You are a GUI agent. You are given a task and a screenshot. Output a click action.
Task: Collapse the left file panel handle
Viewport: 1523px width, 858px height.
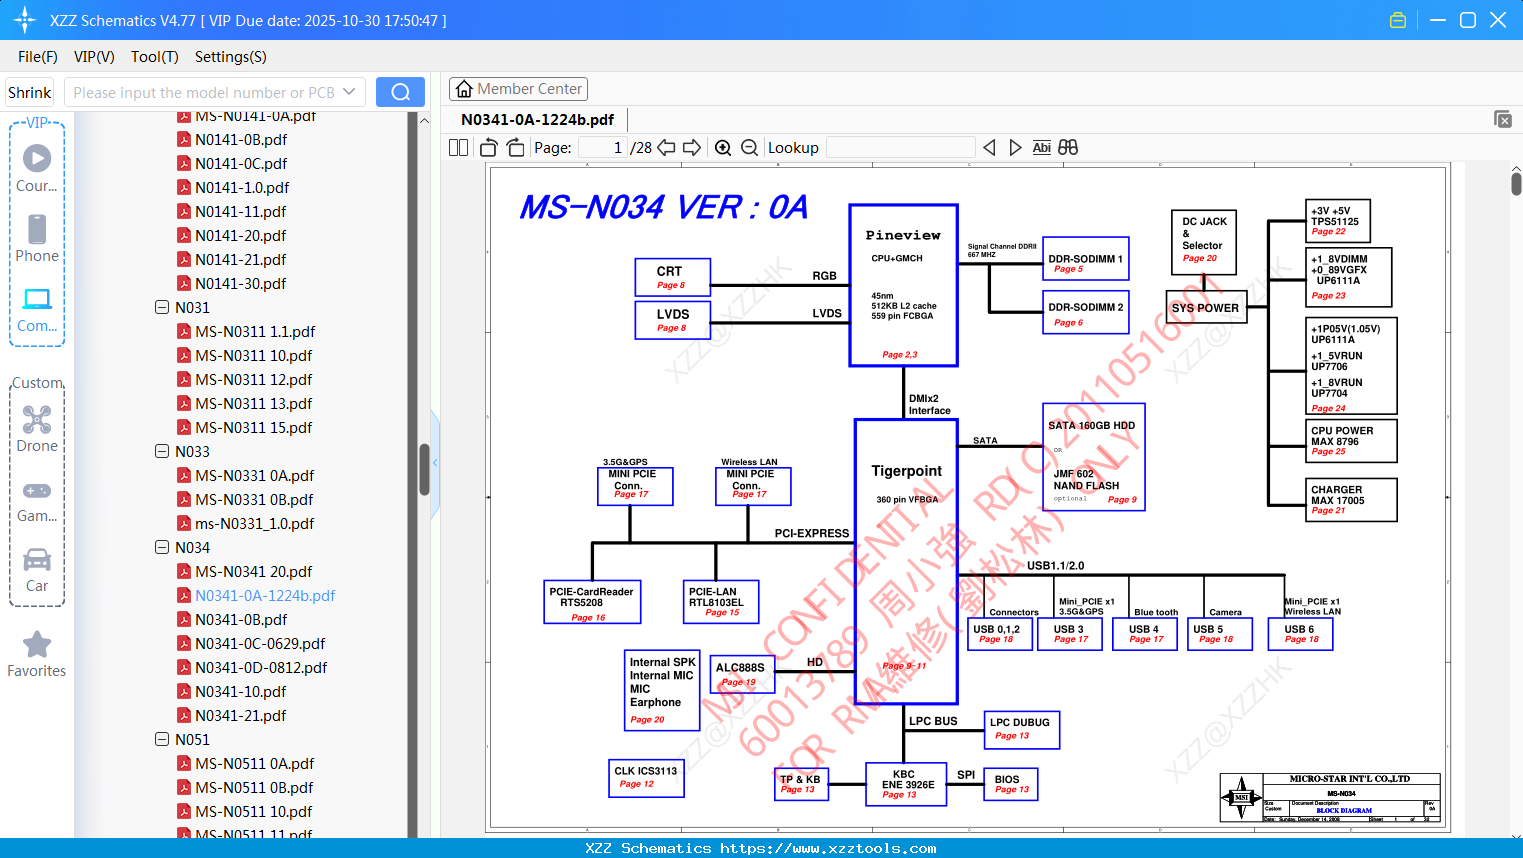(x=435, y=462)
